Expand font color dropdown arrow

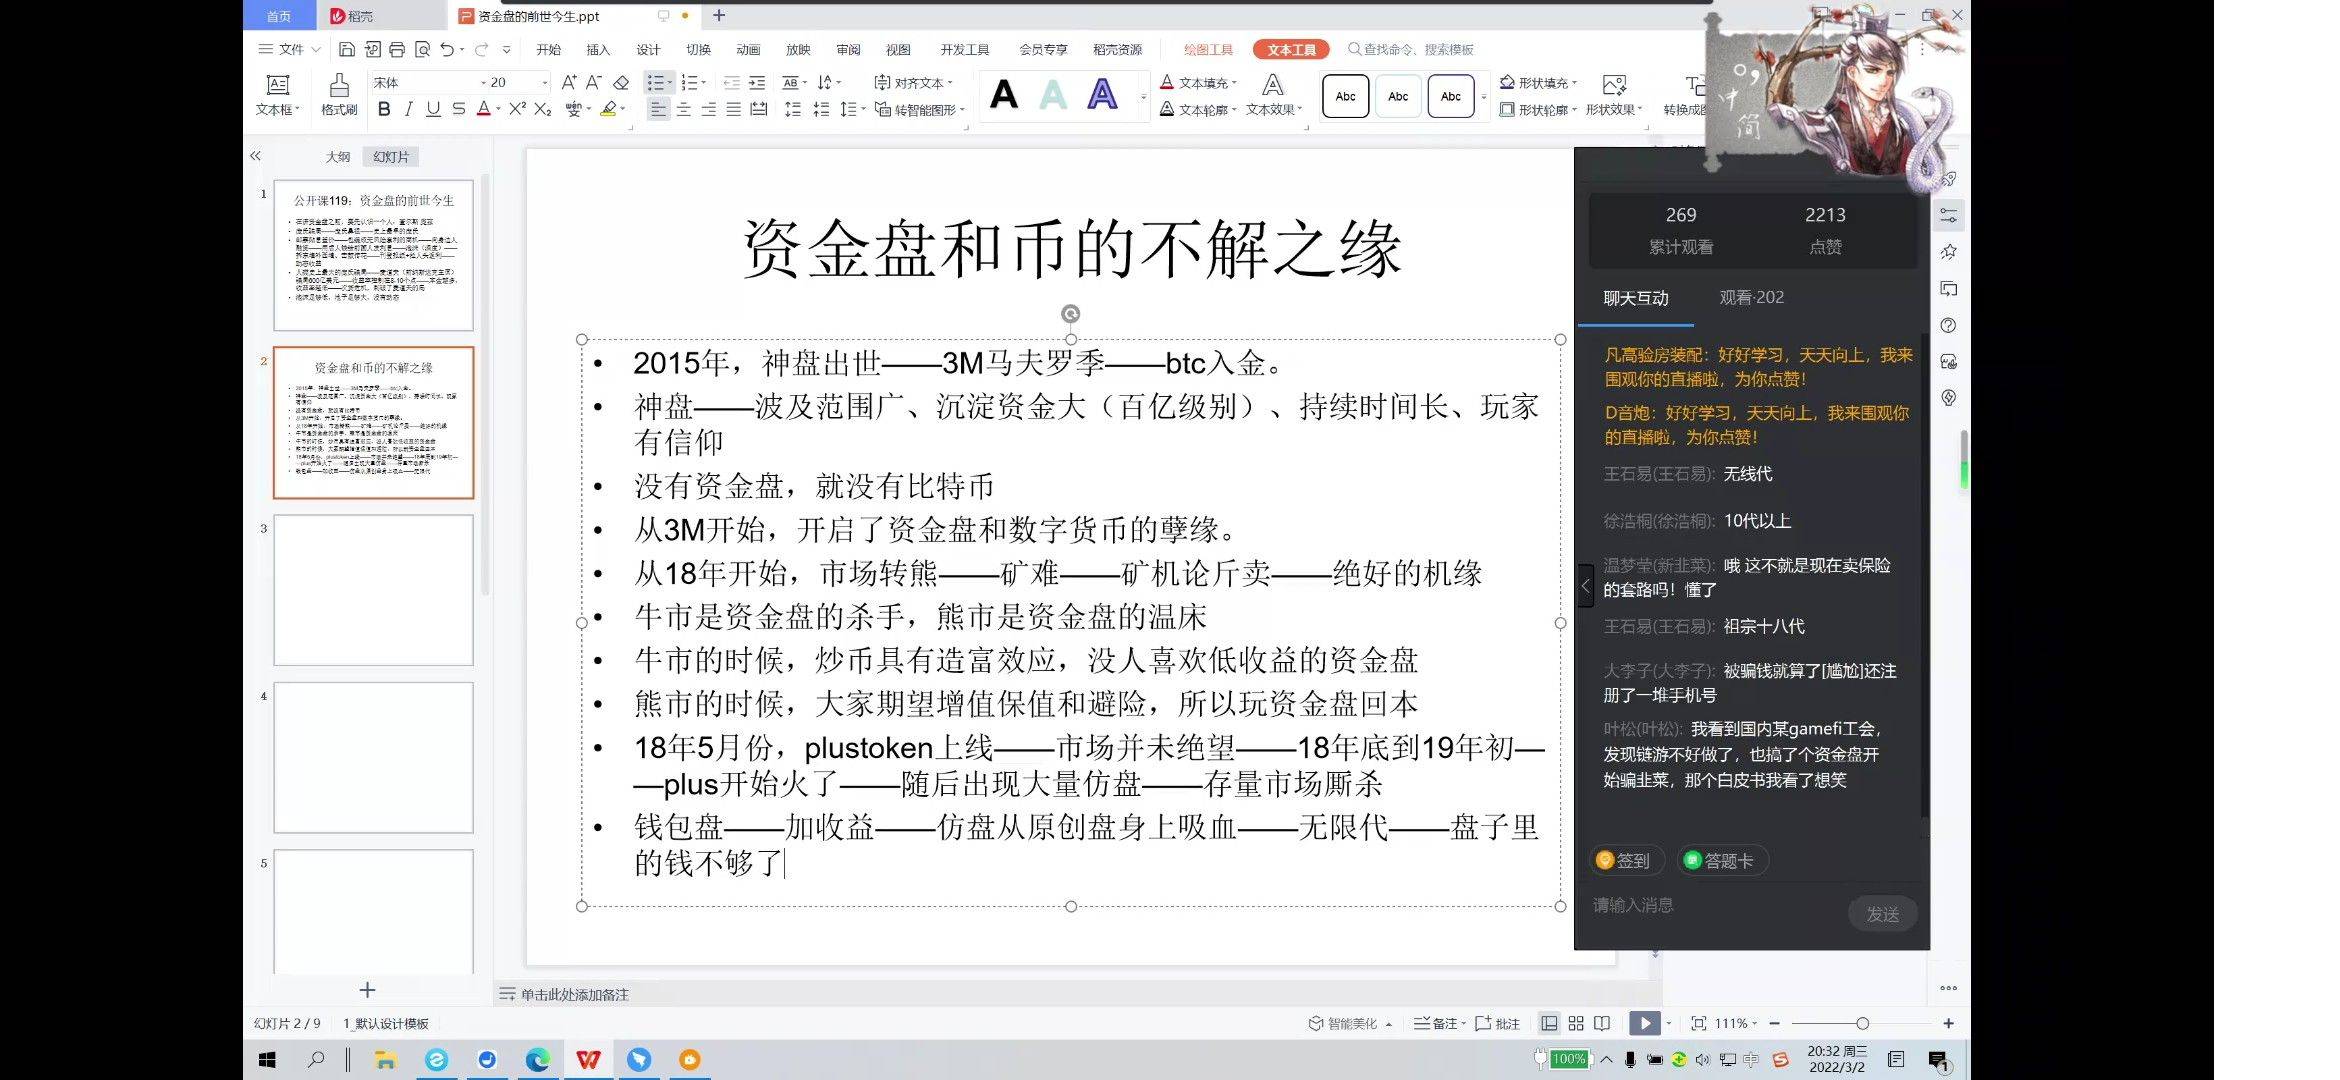point(498,110)
